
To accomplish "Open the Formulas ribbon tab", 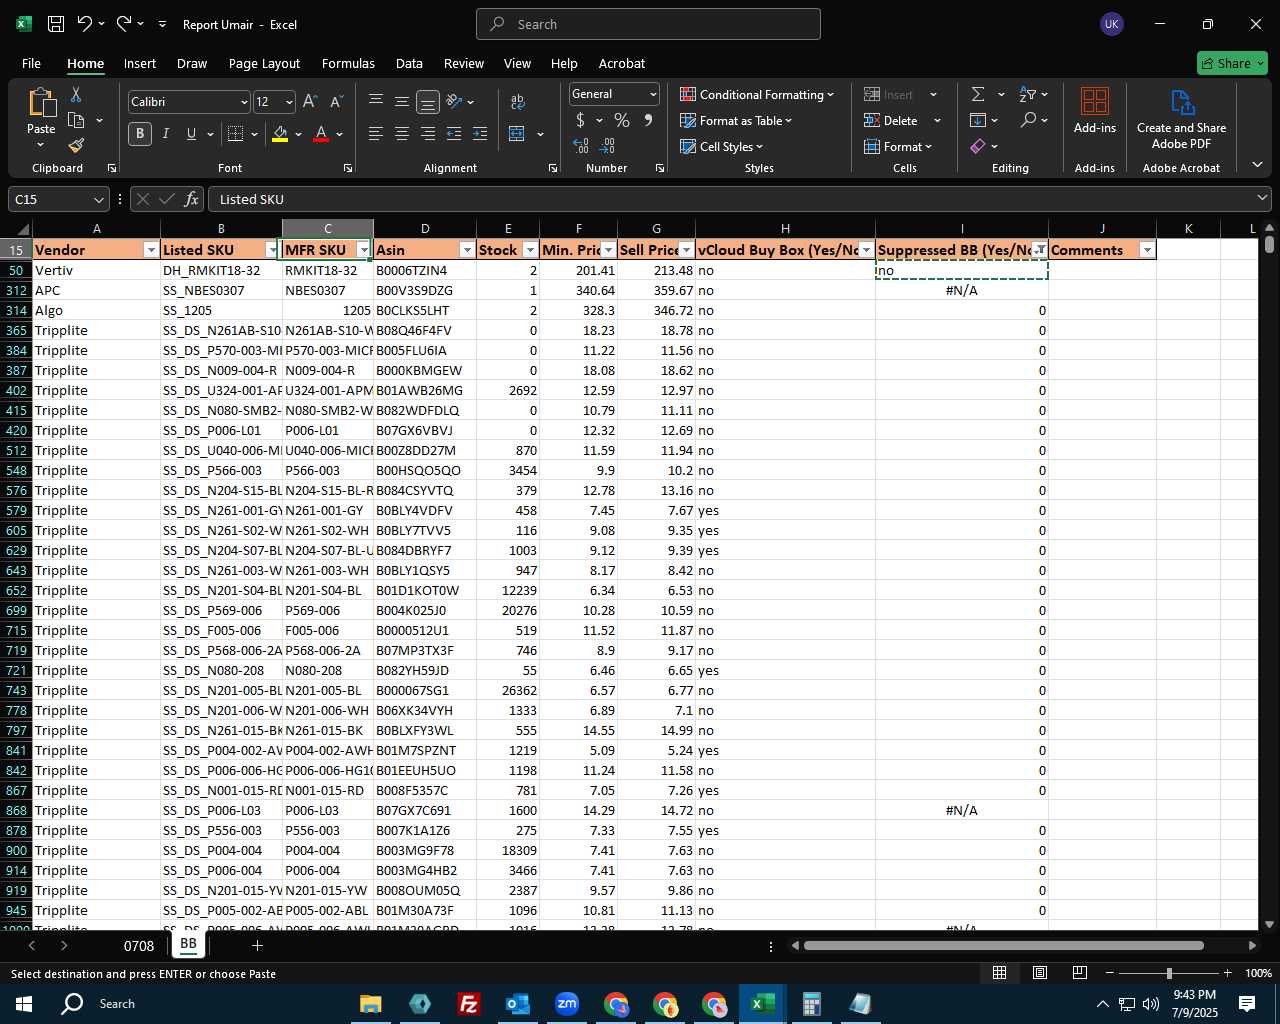I will (x=348, y=63).
